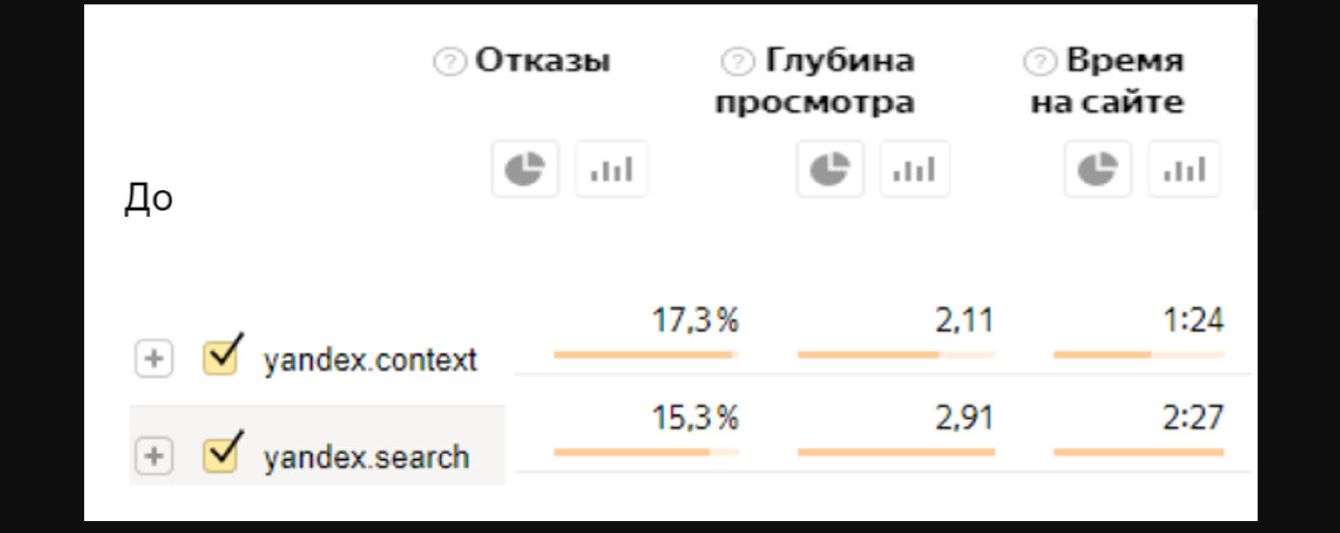
Task: Show bar chart for Время на сайте
Action: click(1184, 169)
